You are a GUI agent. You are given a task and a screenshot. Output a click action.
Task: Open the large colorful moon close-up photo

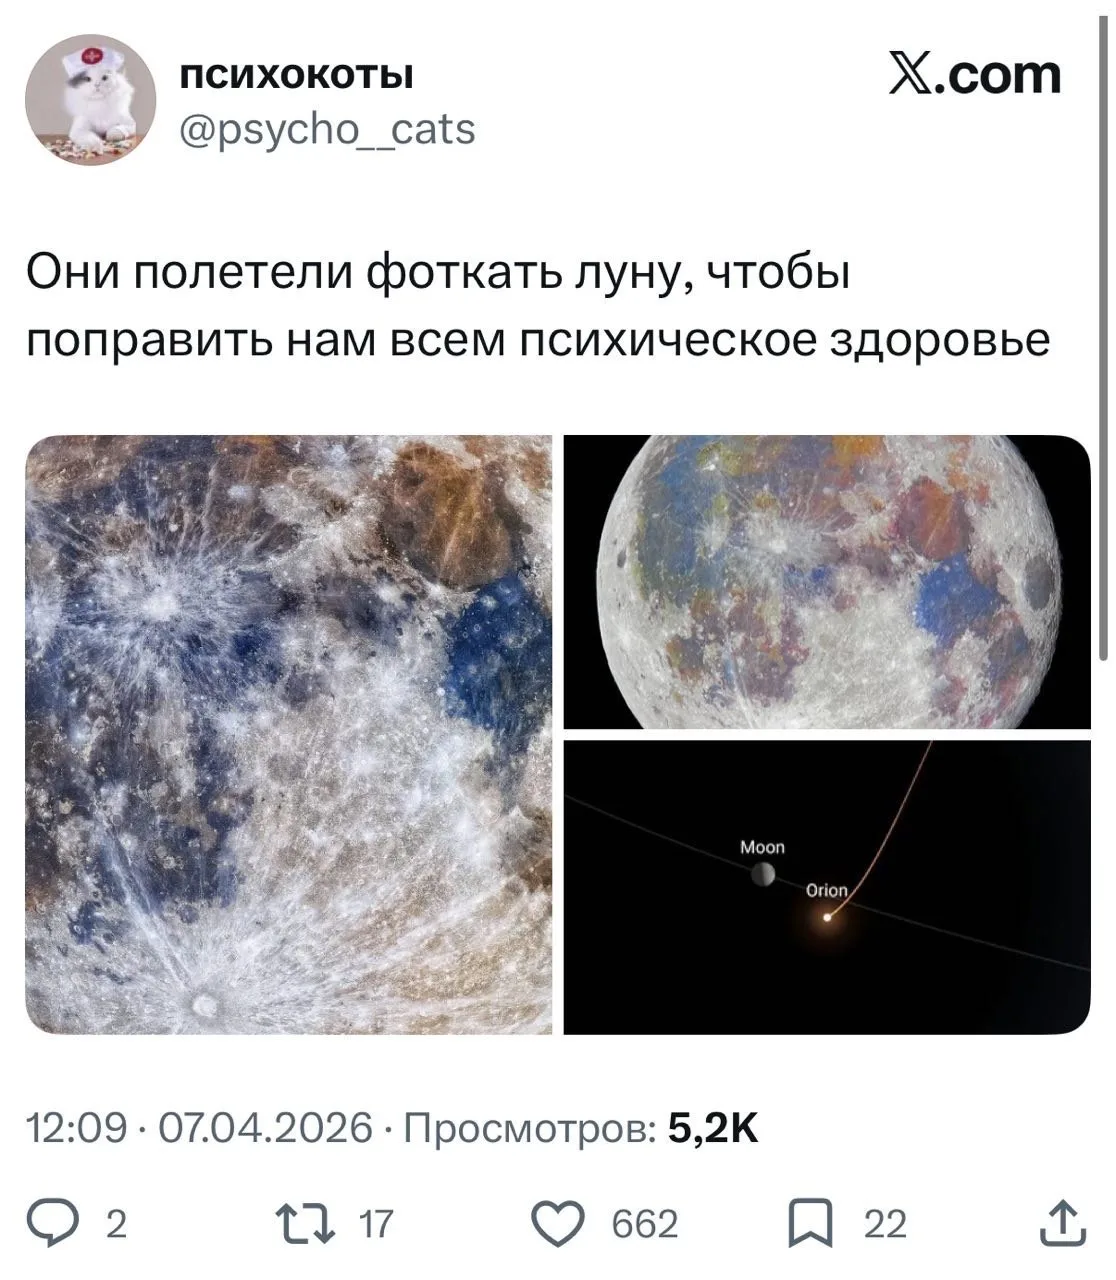click(288, 734)
